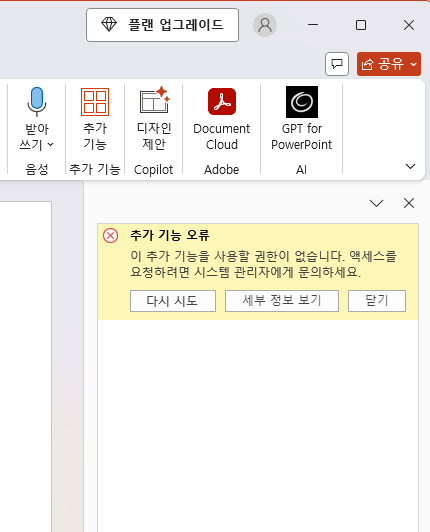
Task: Click the Adobe group label
Action: pos(222,169)
